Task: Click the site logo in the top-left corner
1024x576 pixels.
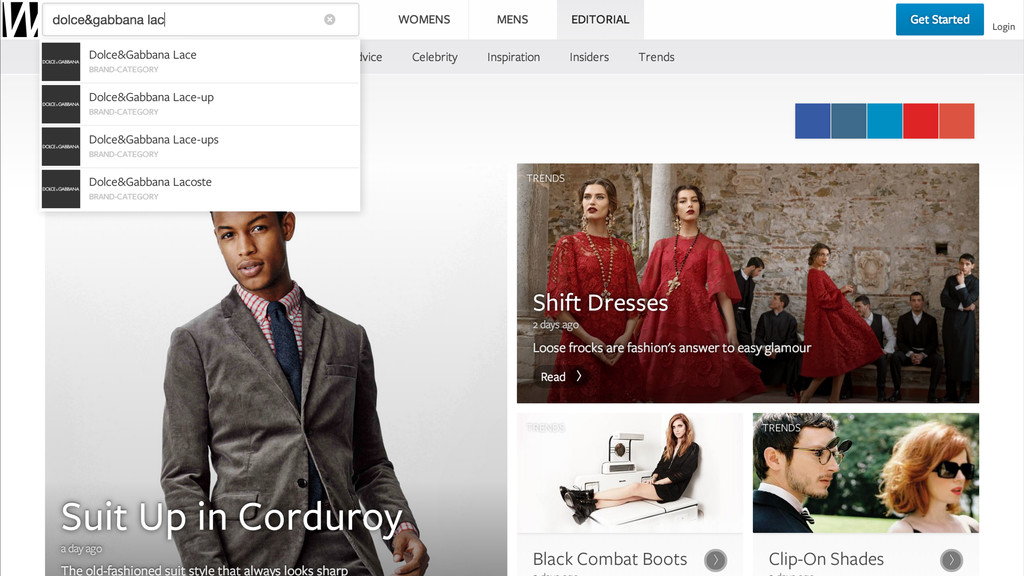Action: (x=20, y=20)
